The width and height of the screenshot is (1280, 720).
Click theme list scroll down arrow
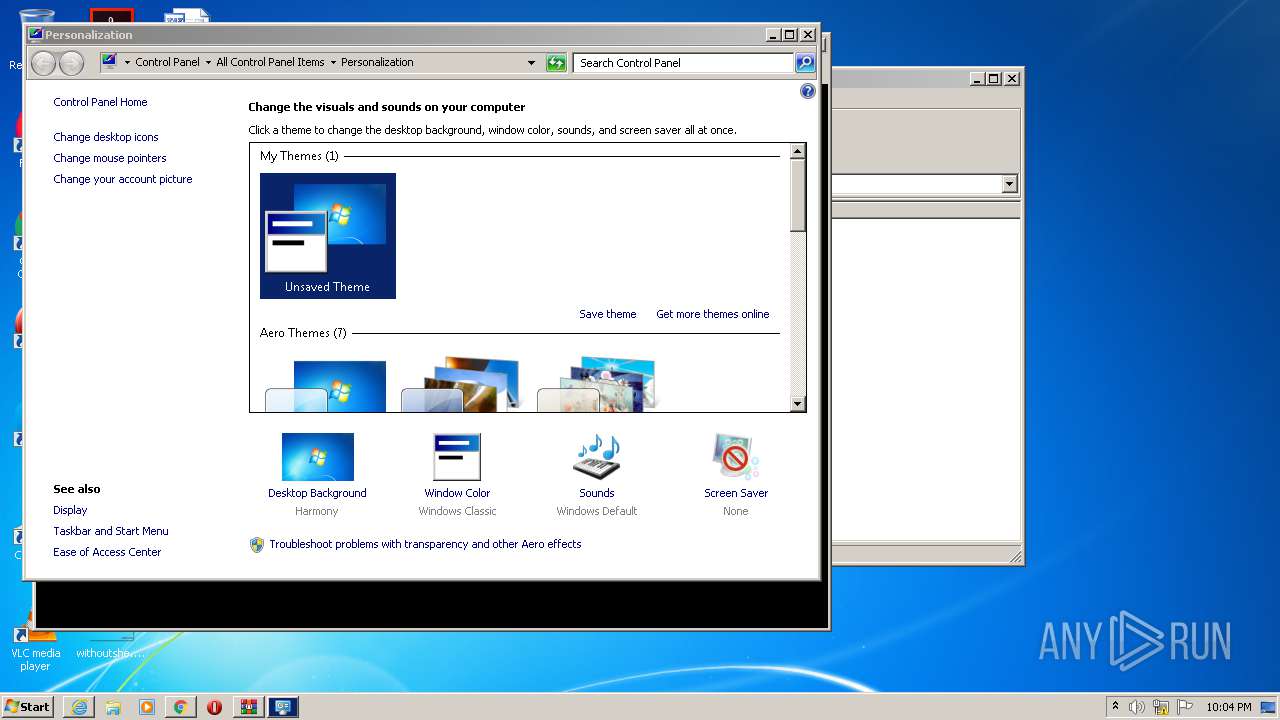pos(798,404)
